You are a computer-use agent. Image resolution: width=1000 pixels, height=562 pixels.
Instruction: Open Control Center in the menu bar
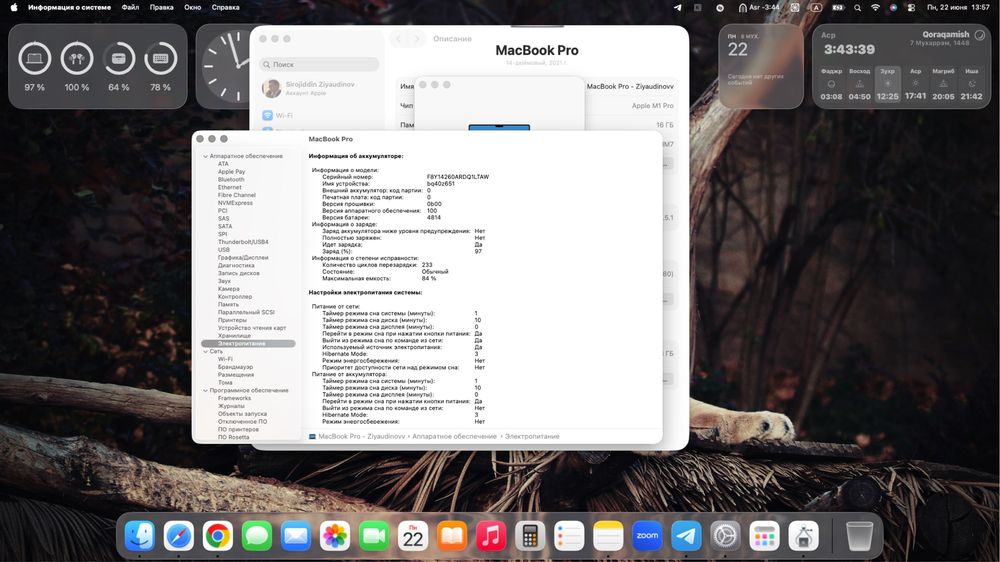pyautogui.click(x=911, y=8)
